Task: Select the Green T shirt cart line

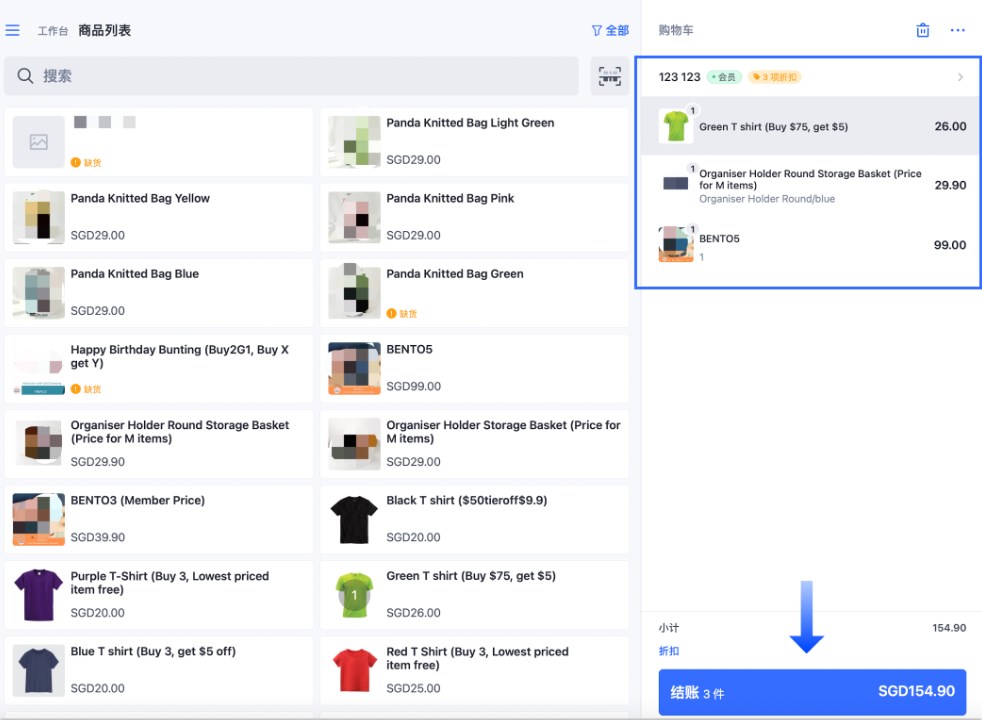Action: point(810,126)
